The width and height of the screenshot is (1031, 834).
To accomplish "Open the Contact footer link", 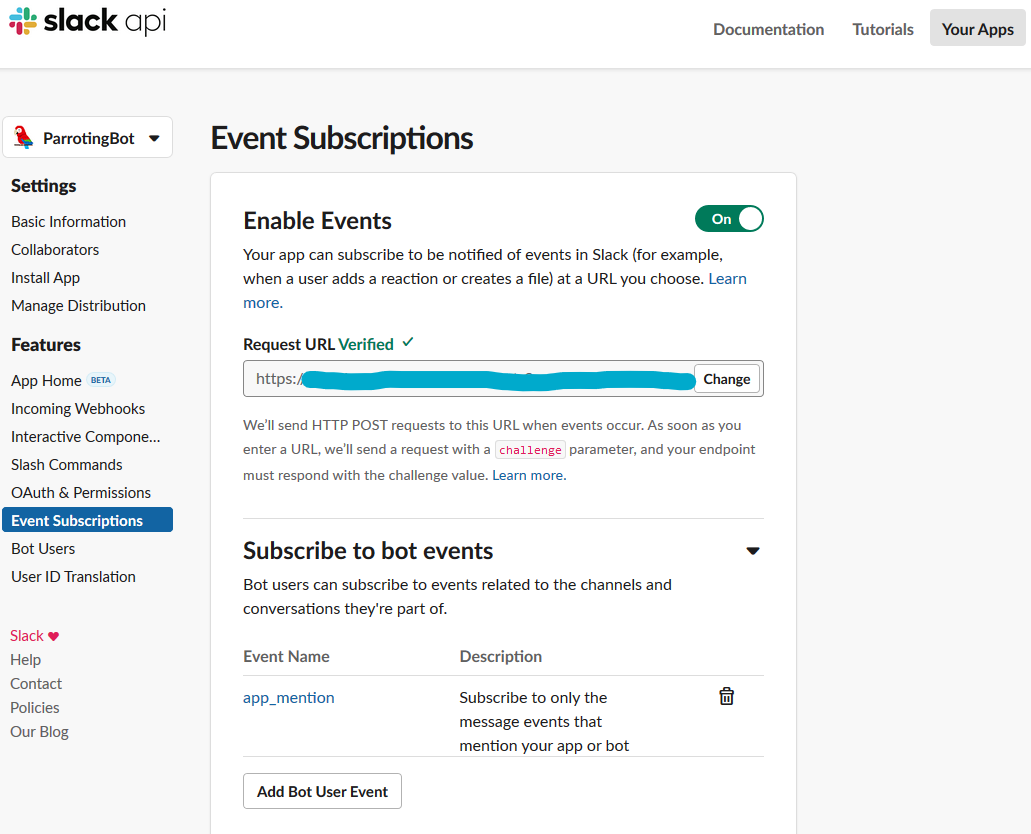I will (36, 684).
